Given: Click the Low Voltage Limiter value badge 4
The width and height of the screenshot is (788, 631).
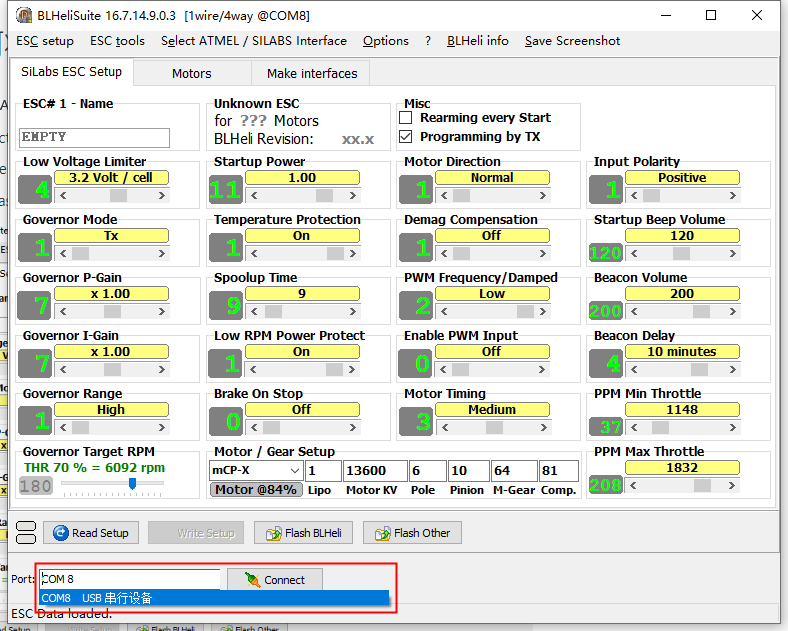Looking at the screenshot, I should coord(35,189).
